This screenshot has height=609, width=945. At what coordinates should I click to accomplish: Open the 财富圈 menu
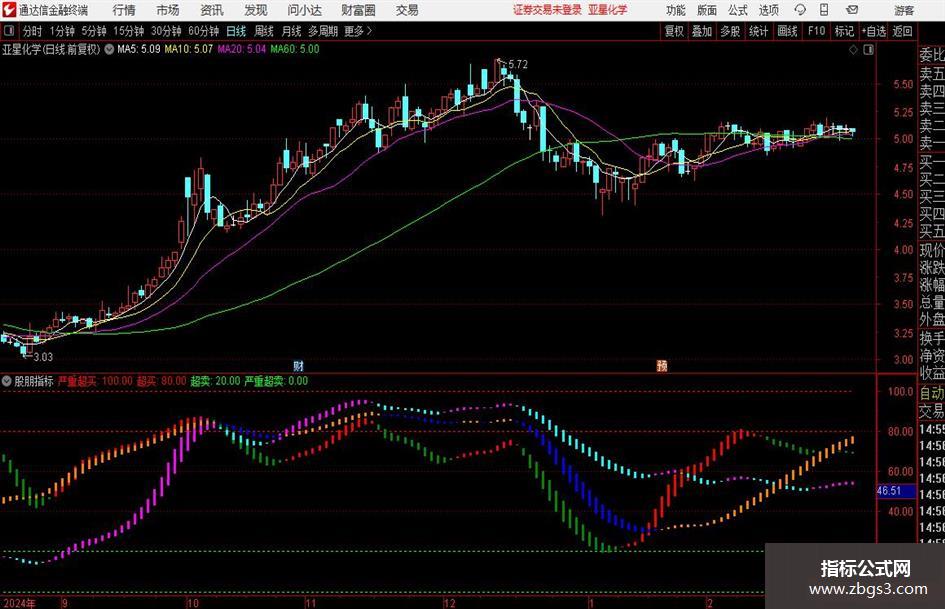click(358, 10)
